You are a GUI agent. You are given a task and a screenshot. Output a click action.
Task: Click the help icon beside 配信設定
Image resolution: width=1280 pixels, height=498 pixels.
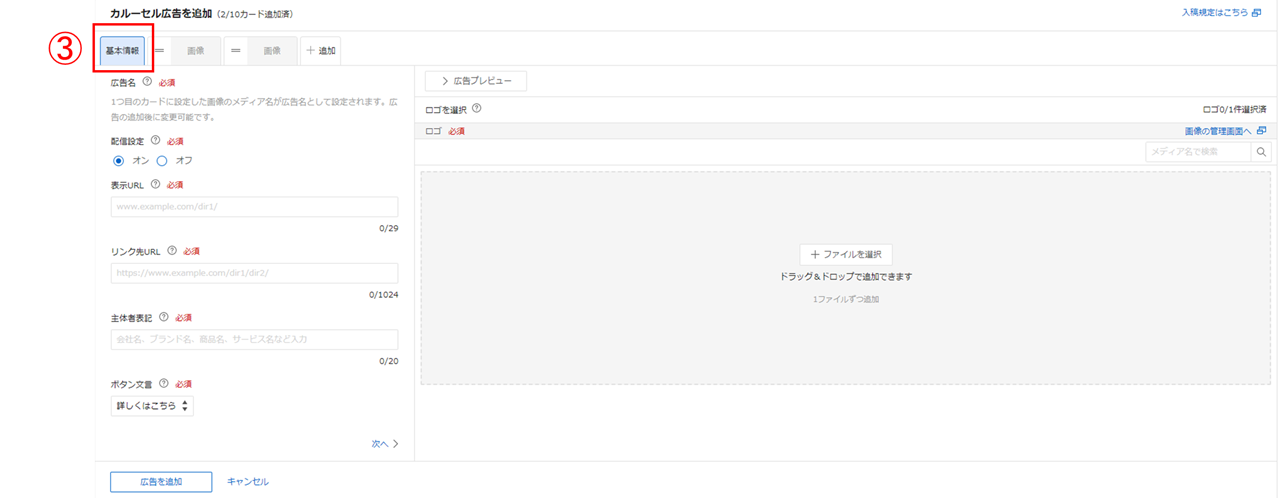[x=155, y=141]
